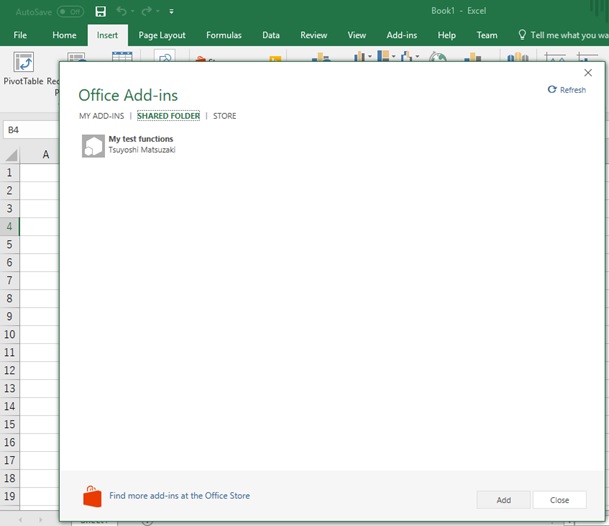Screen dimensions: 609x526
Task: Select the My test functions add-in icon
Action: (93, 146)
